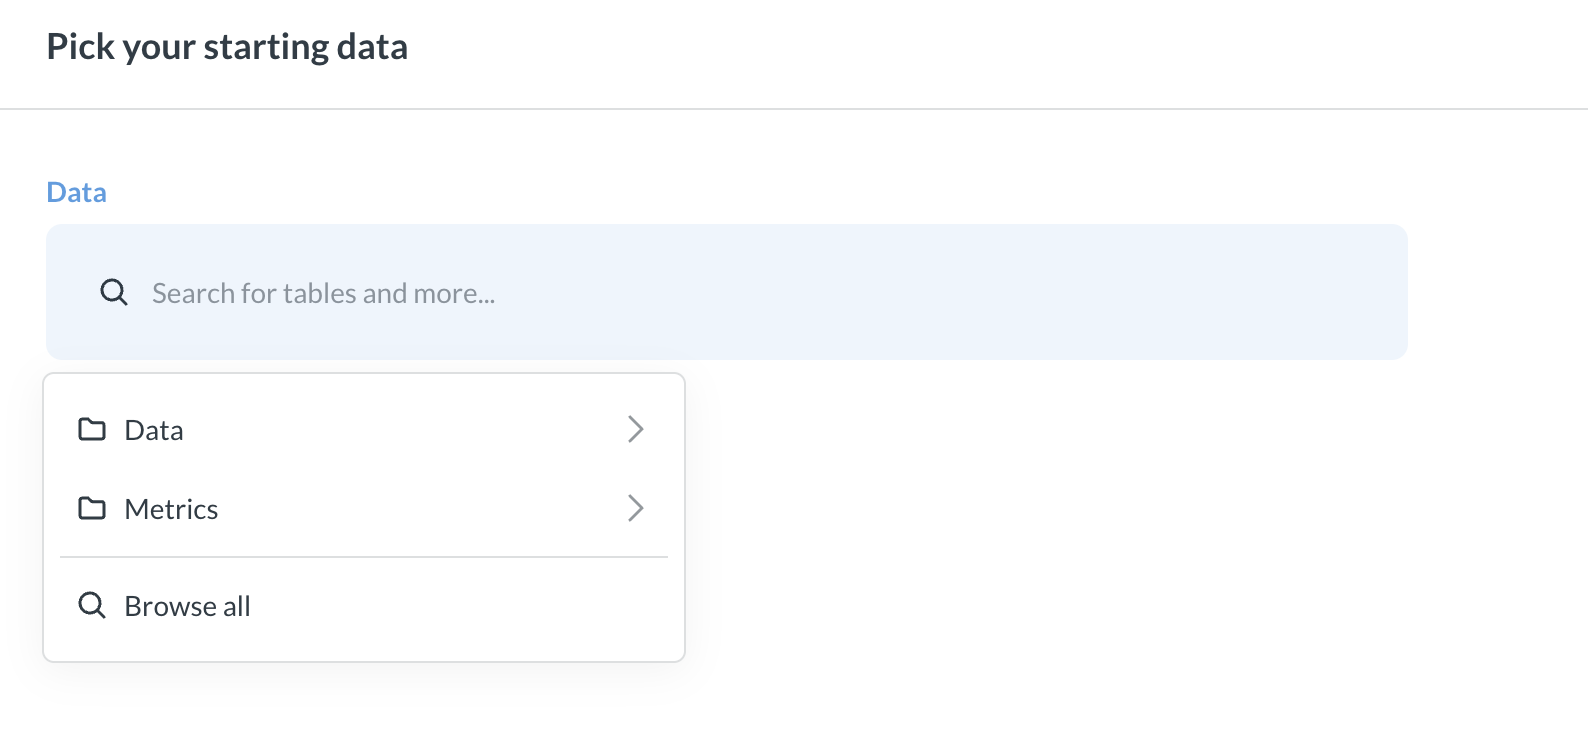This screenshot has width=1588, height=736.
Task: Drill into Metrics using its right-facing arrow
Action: [x=636, y=508]
